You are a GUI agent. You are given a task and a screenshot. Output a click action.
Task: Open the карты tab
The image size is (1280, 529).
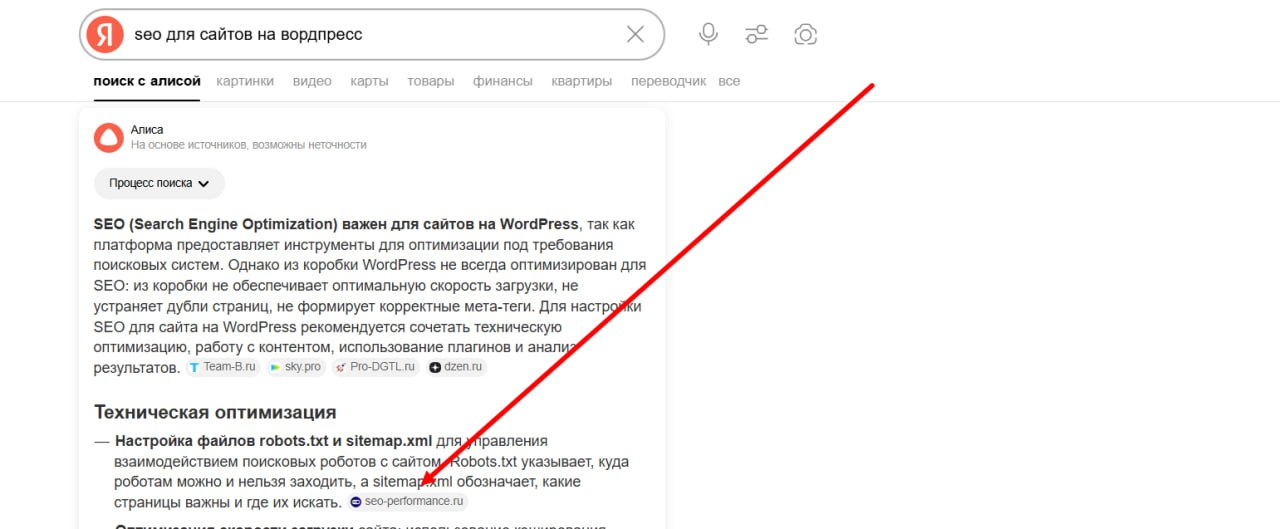369,81
